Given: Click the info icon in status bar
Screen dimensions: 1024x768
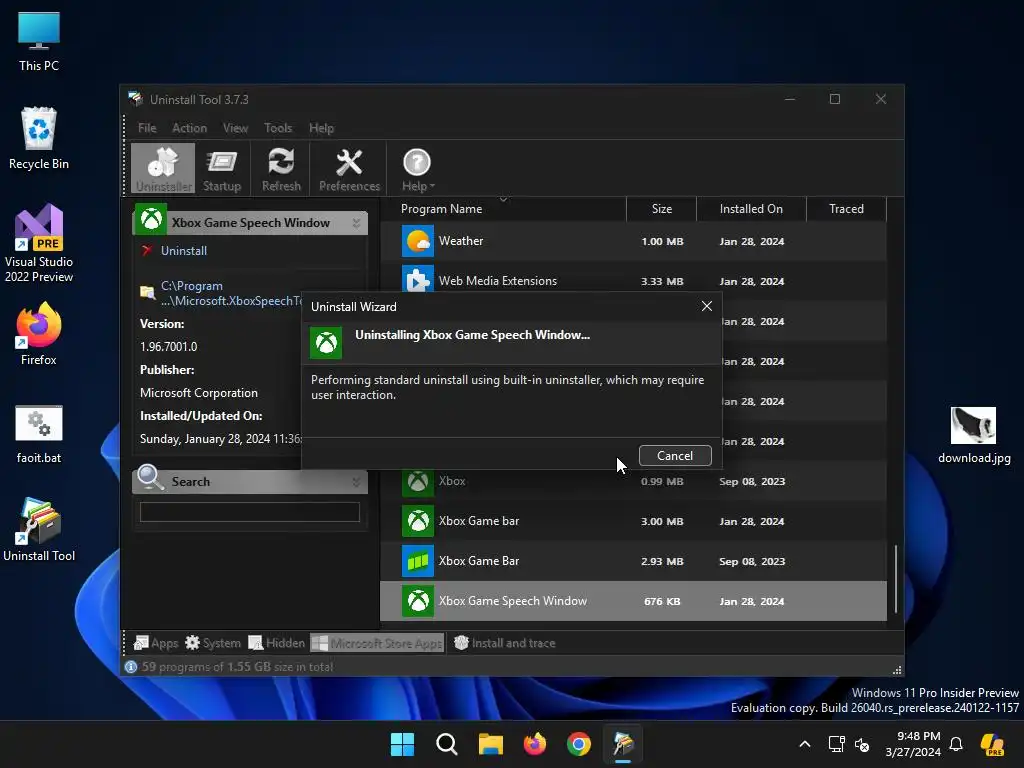Looking at the screenshot, I should pos(131,667).
